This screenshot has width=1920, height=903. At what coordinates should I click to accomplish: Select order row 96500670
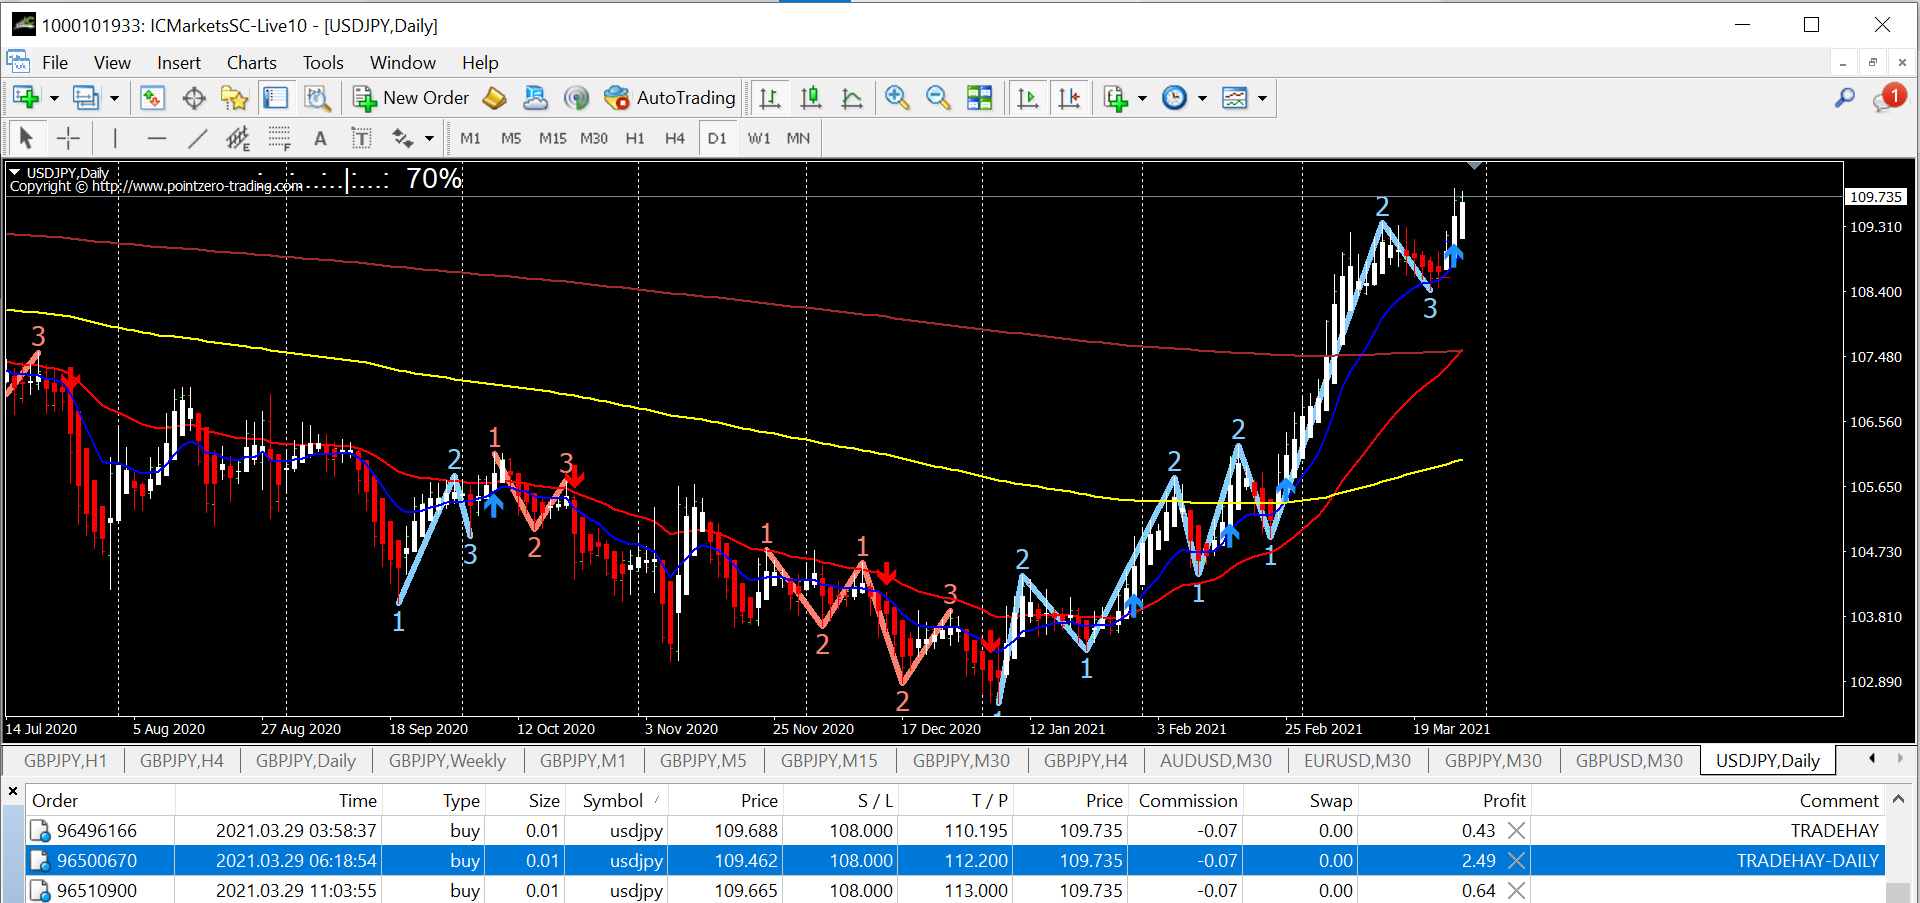(955, 860)
